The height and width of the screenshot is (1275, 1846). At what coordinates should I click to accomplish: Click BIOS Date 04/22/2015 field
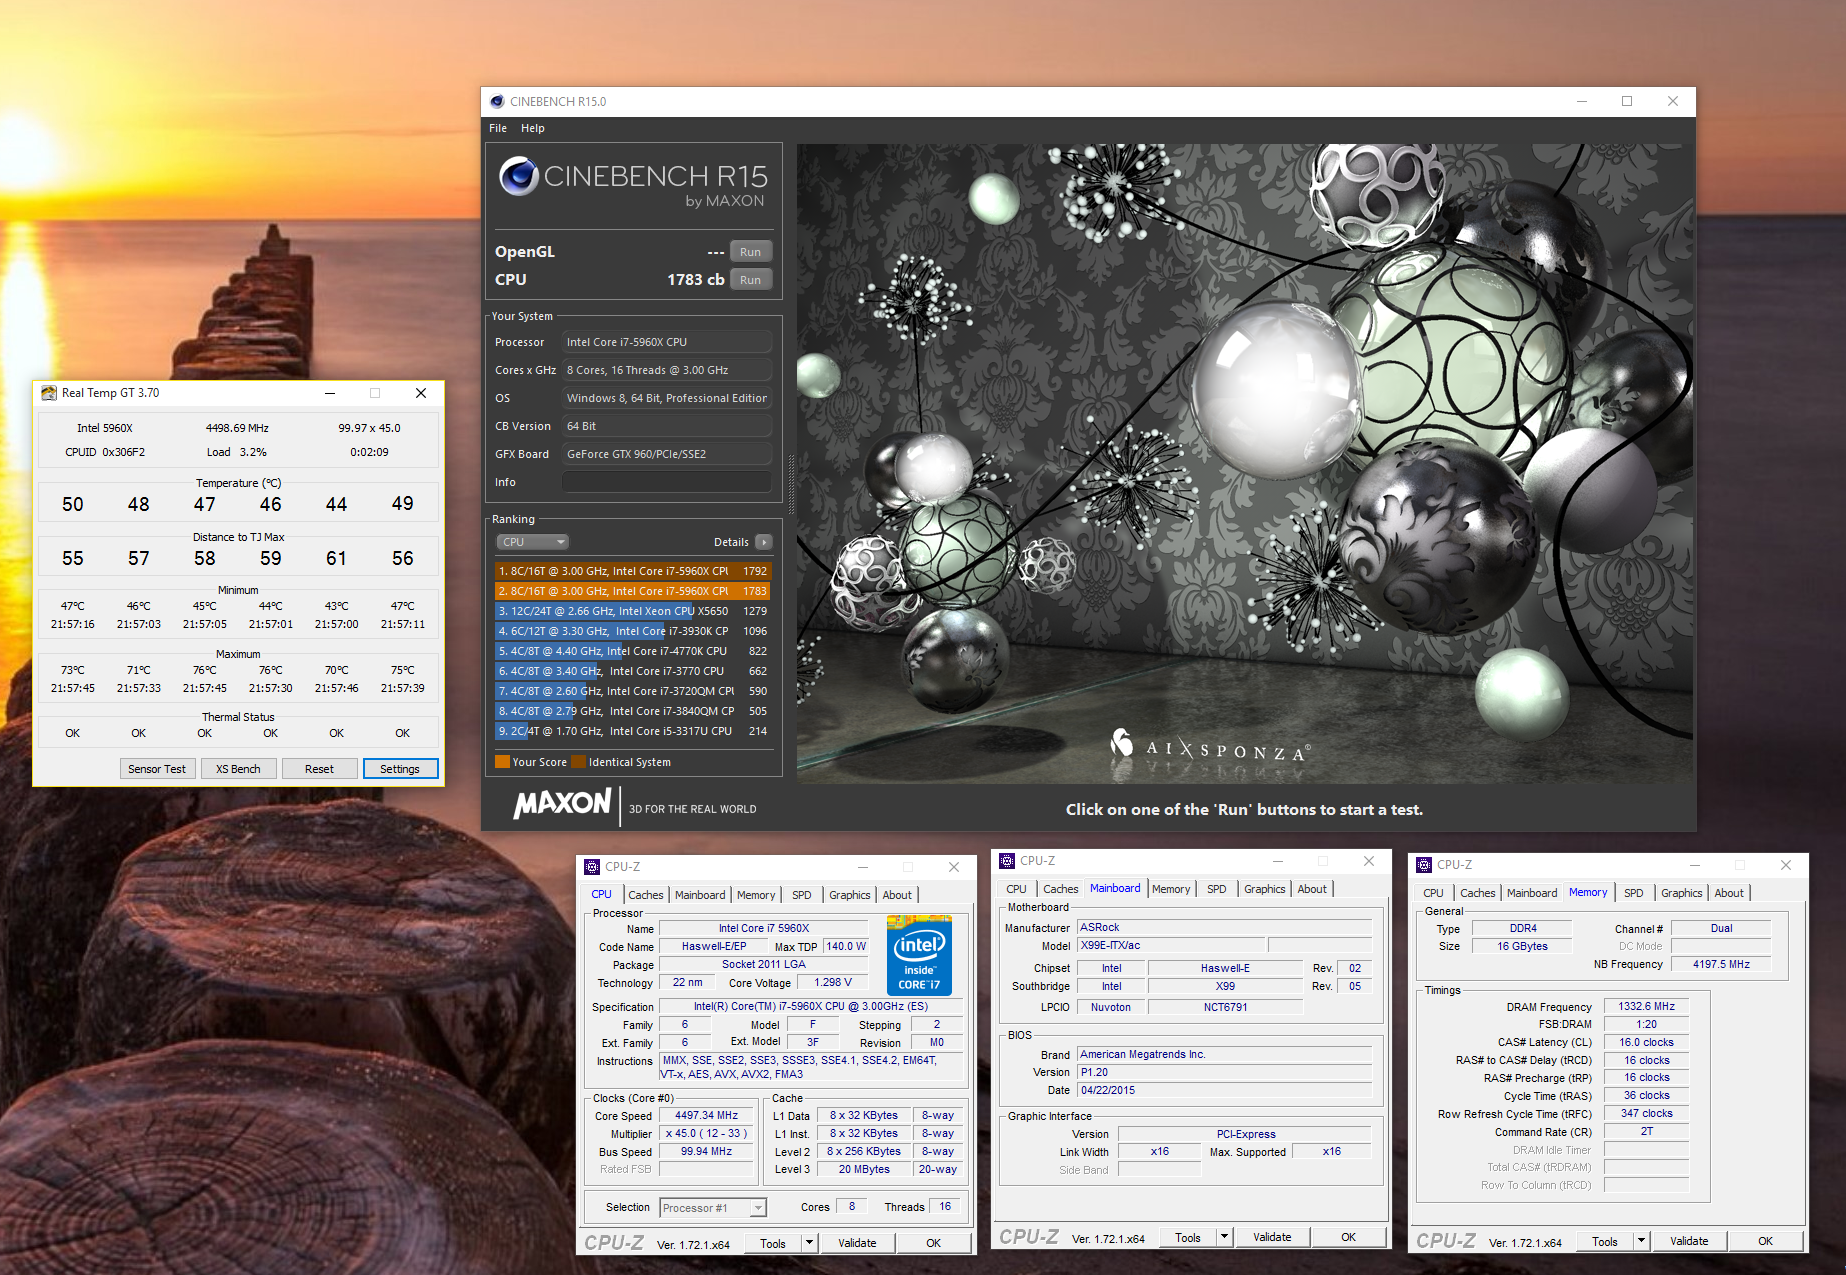pyautogui.click(x=1225, y=1090)
